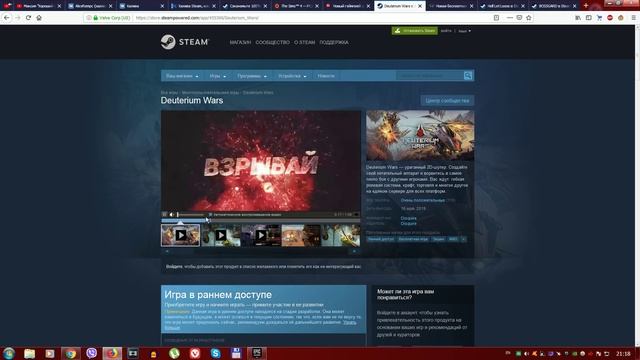This screenshot has height=360, width=640.
Task: Click the browser forward arrow
Action: [18, 18]
